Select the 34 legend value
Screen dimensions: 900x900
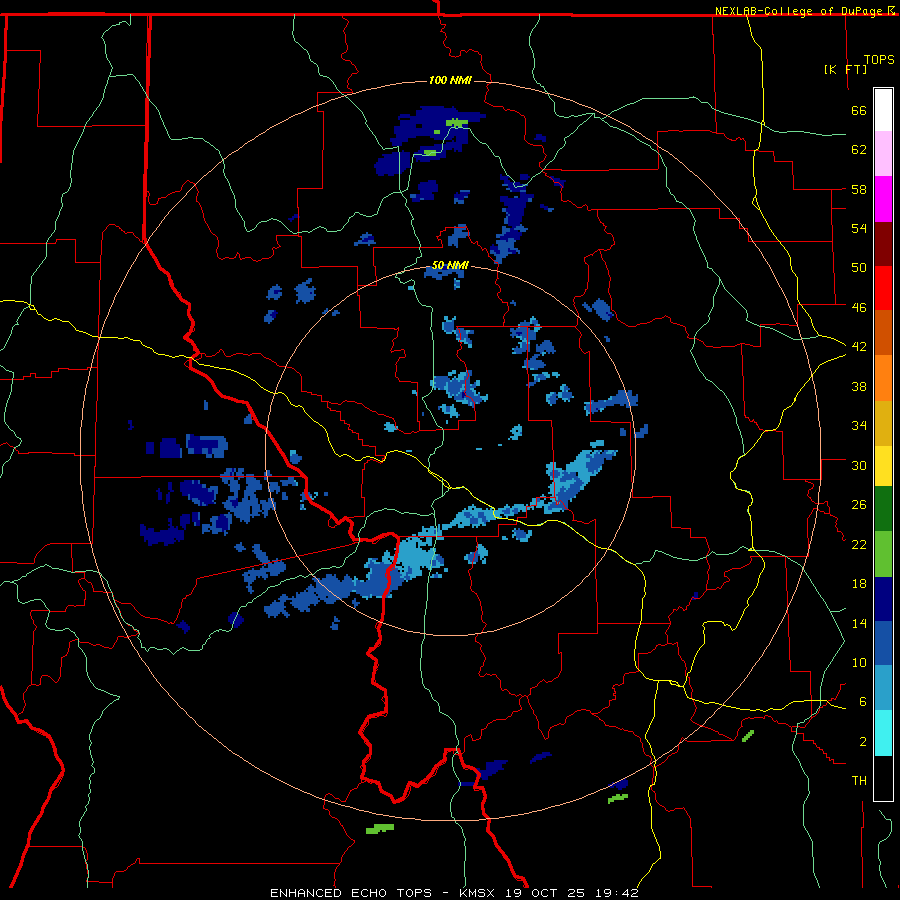[859, 425]
